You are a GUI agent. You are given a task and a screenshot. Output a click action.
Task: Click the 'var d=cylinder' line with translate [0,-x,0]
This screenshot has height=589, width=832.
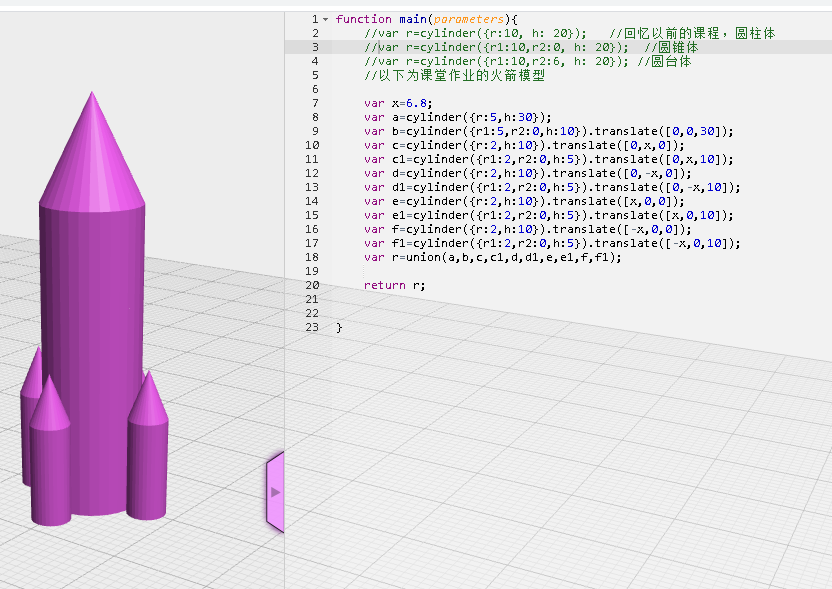(528, 173)
